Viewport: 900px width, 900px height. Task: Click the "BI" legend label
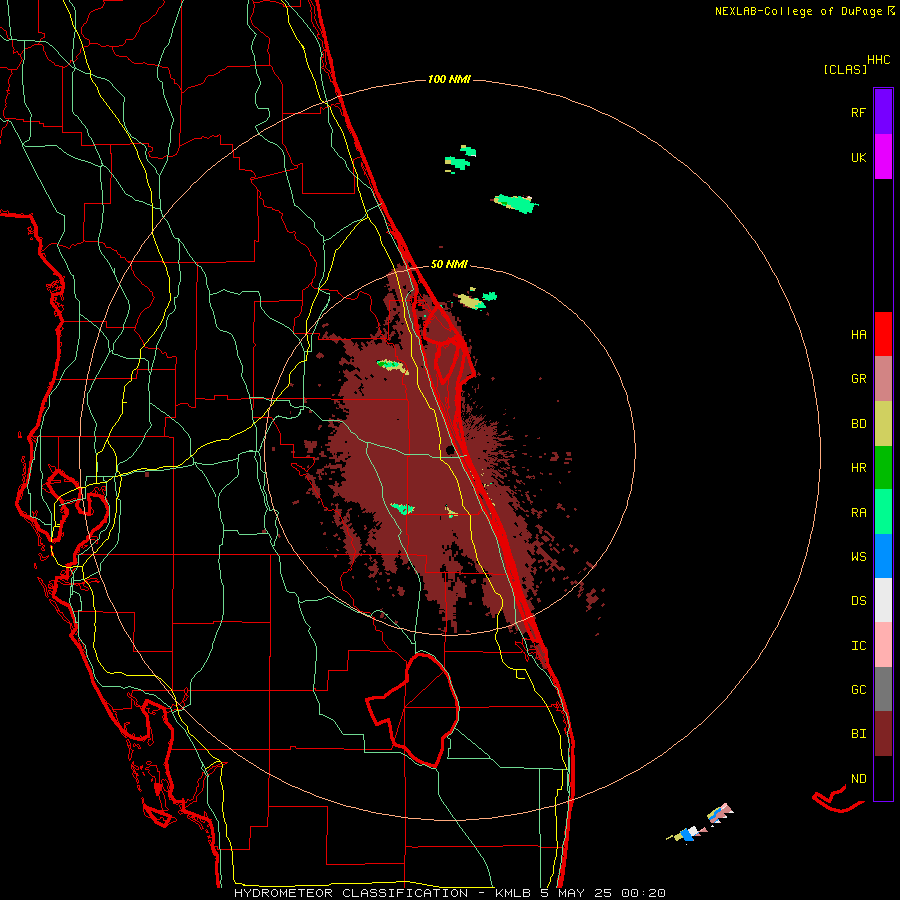(x=858, y=734)
